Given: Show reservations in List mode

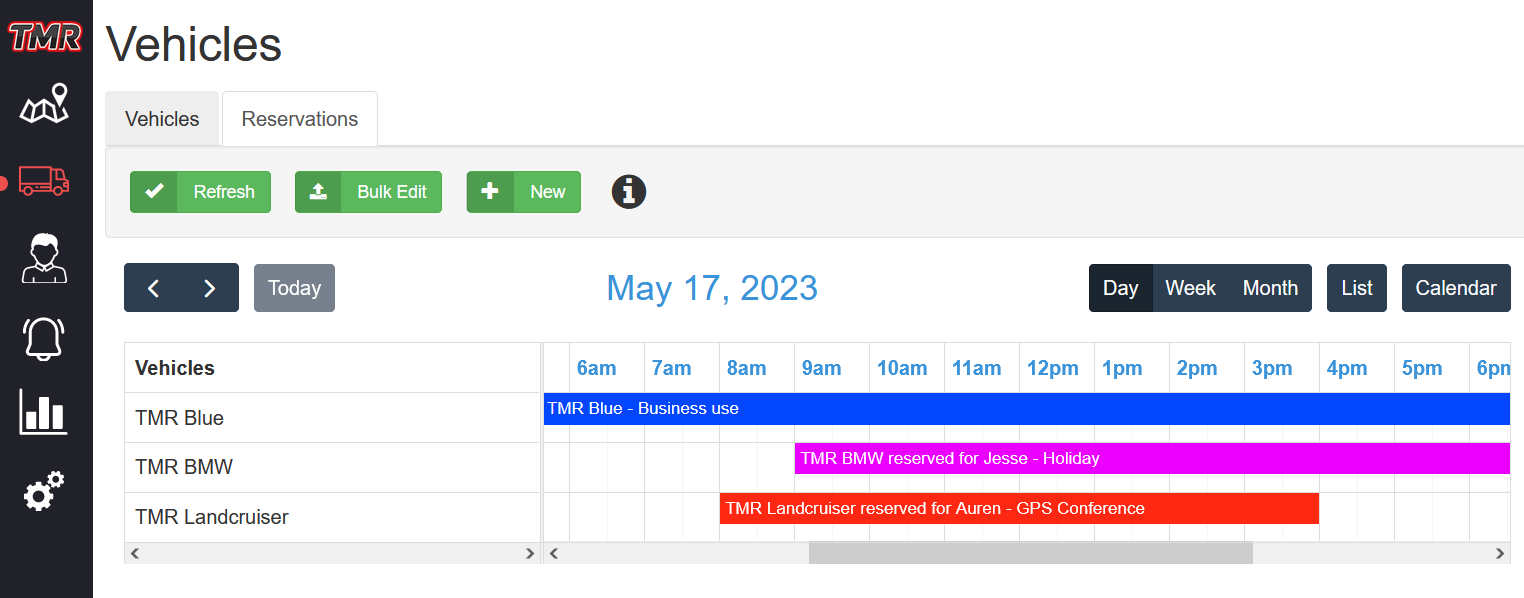Looking at the screenshot, I should [1357, 288].
